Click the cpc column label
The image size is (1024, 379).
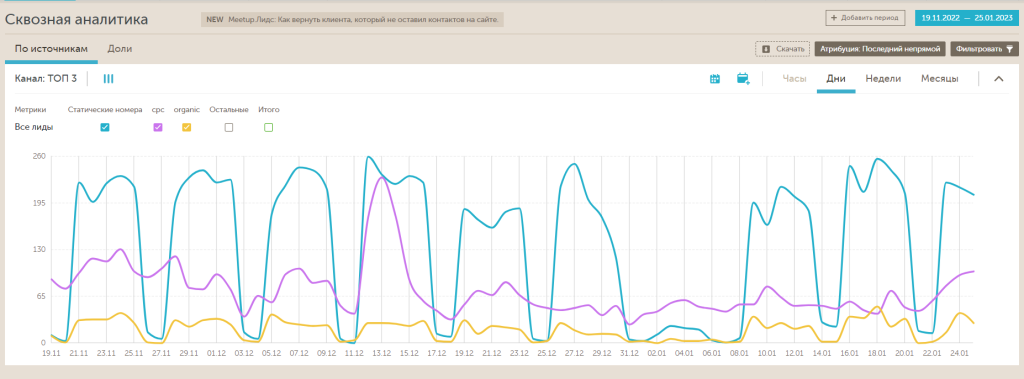pos(158,110)
